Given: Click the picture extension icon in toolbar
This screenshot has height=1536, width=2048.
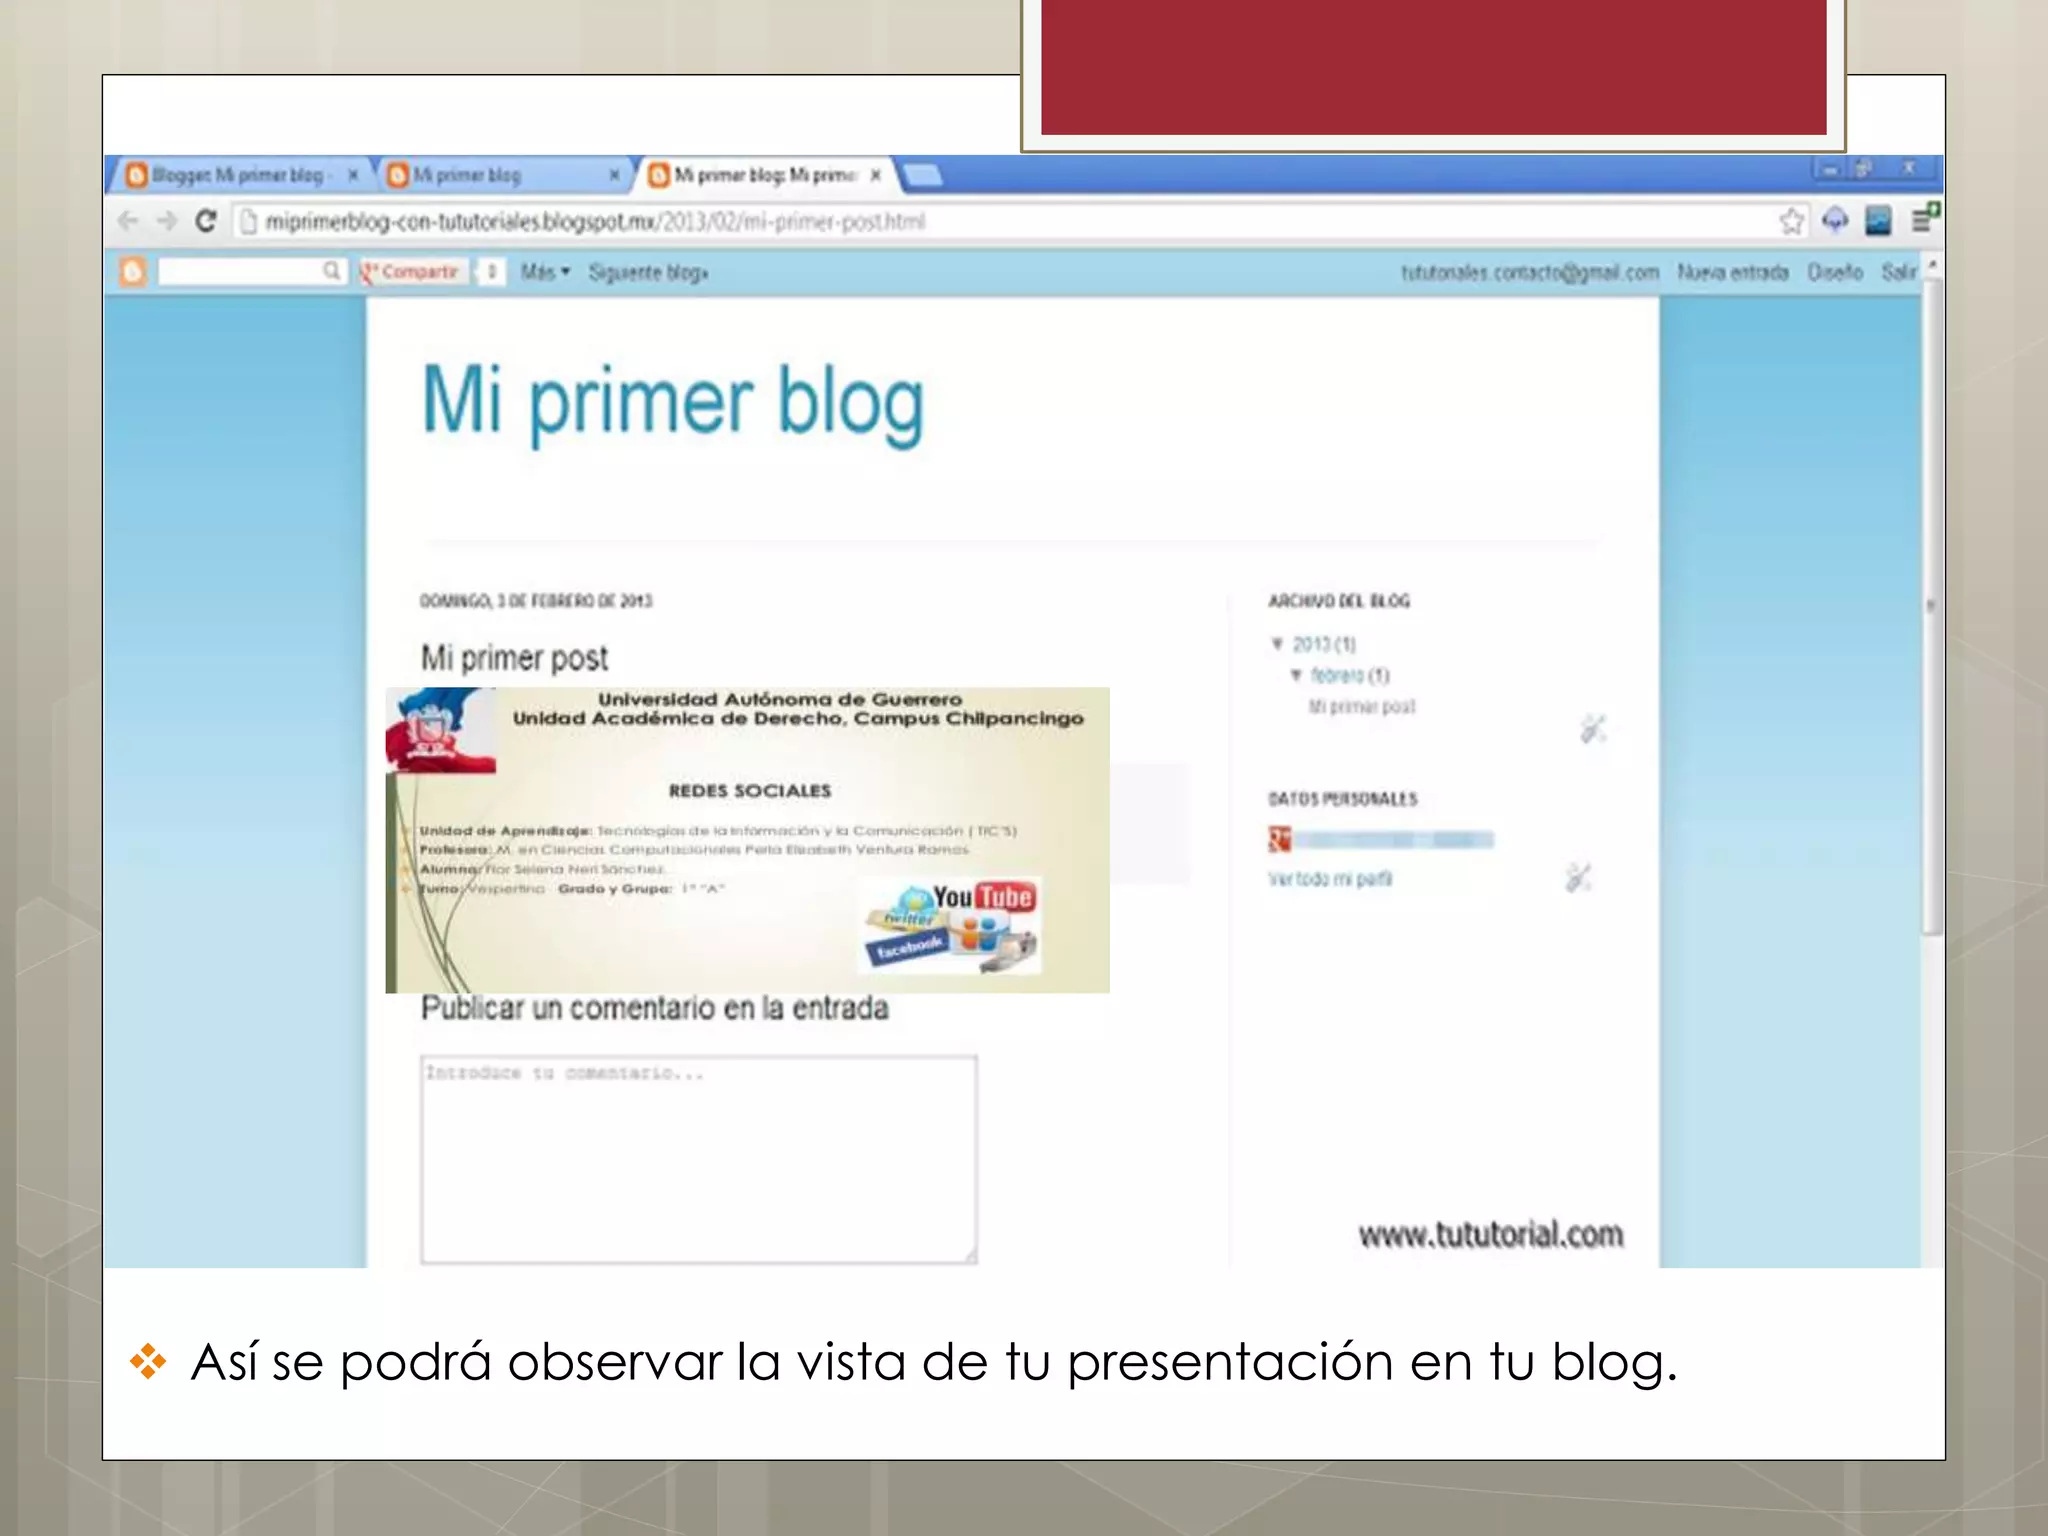Looking at the screenshot, I should click(x=1878, y=220).
